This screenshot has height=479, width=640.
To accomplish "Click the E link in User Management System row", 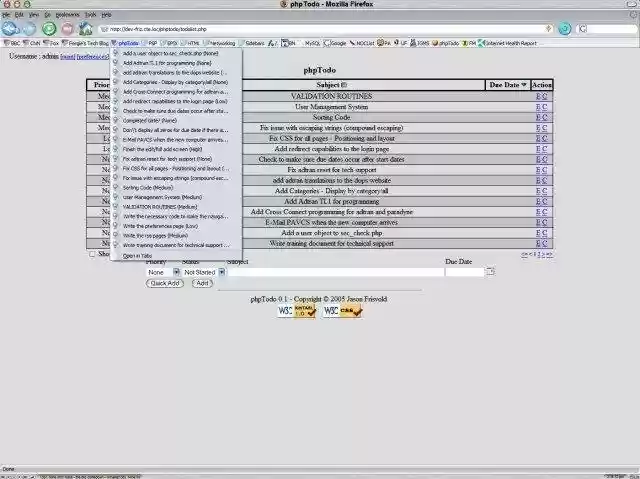I will (538, 107).
